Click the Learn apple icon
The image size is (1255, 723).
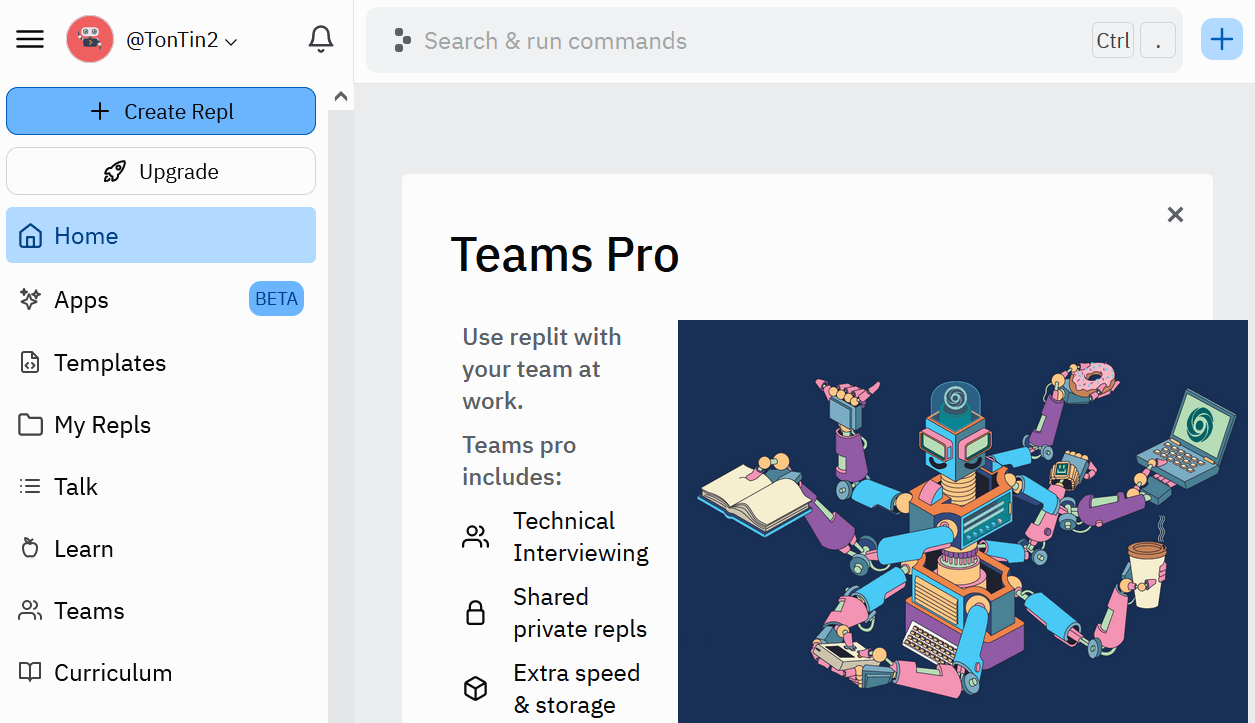coord(31,548)
